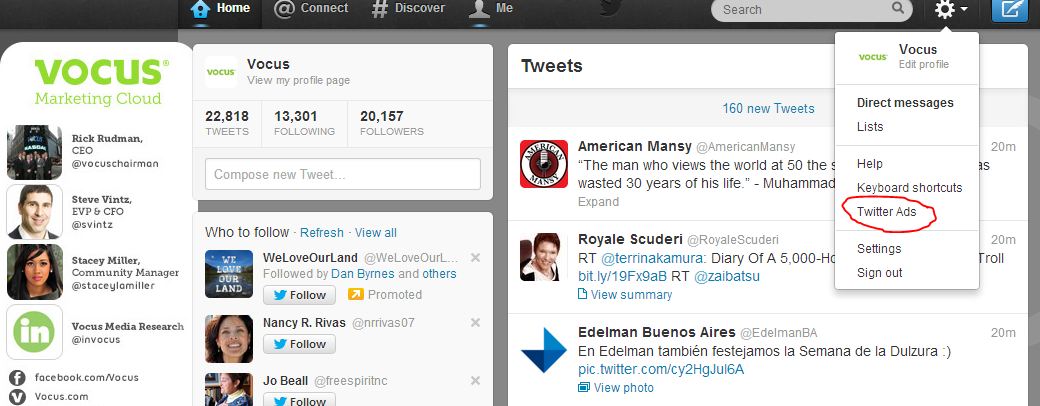1040x406 pixels.
Task: Select Twitter Ads from the menu
Action: tap(886, 212)
